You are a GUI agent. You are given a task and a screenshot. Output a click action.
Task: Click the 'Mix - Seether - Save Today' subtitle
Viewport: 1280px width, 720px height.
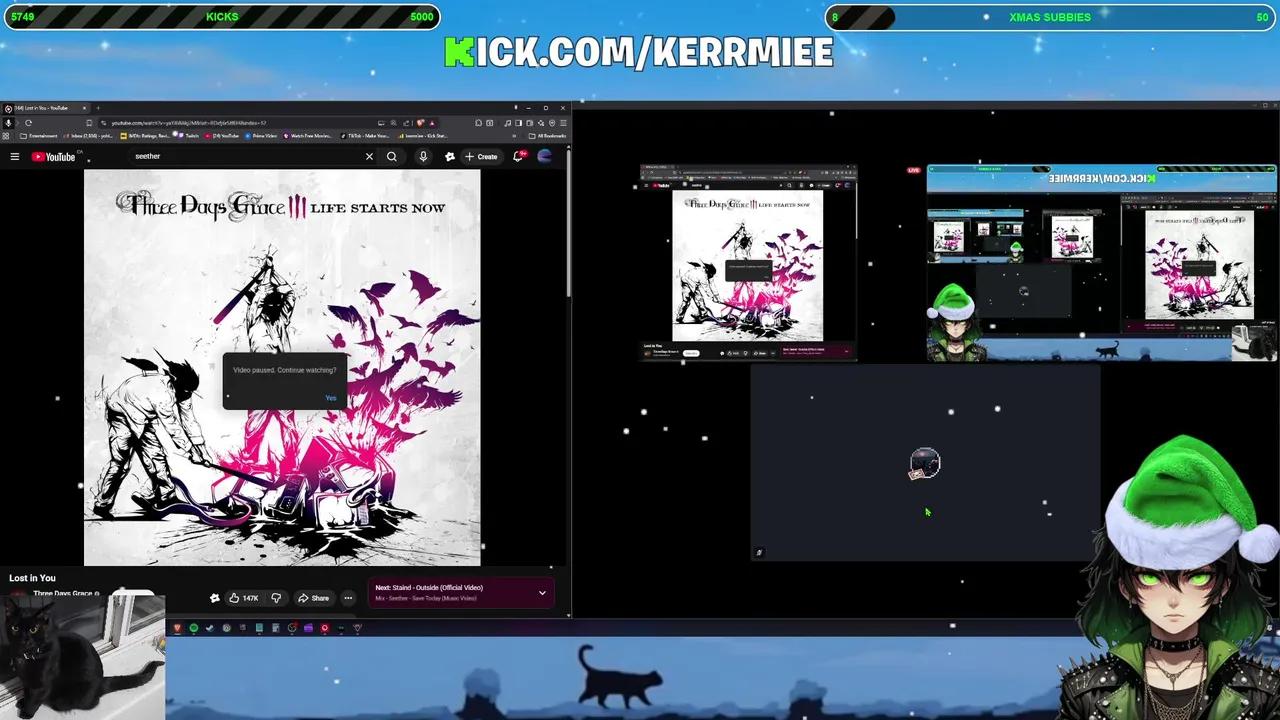pyautogui.click(x=426, y=599)
